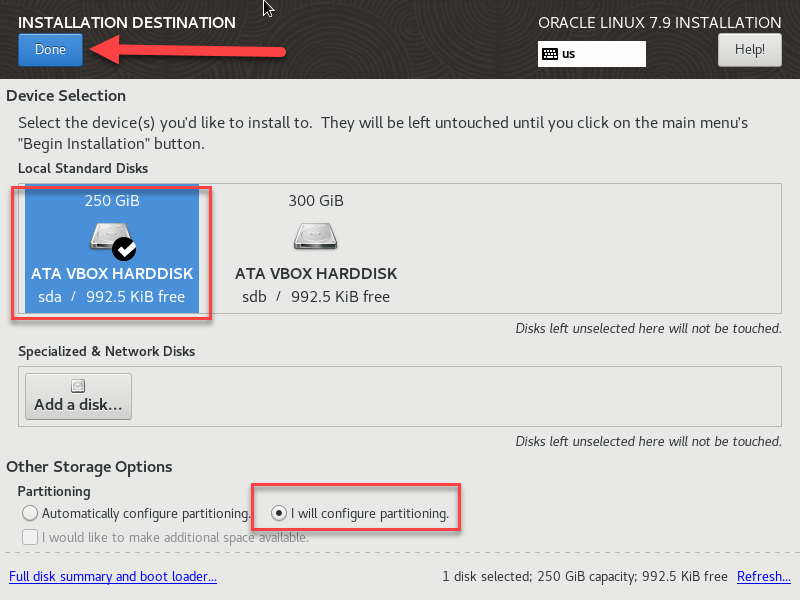Choose 'Automatically configure partitioning' radio button
The height and width of the screenshot is (600, 800).
29,513
